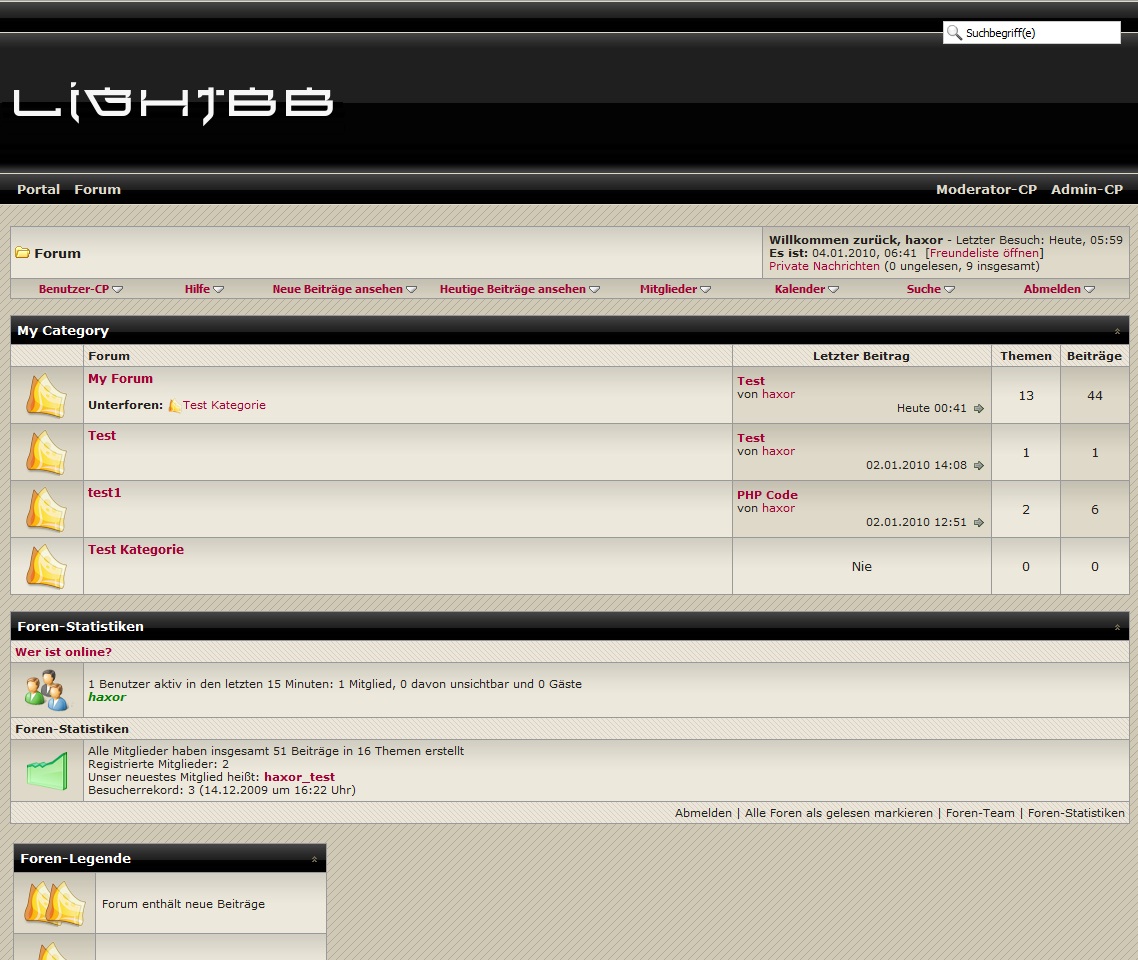Click the Besucherrekord statistics line
This screenshot has height=960, width=1138.
point(221,790)
